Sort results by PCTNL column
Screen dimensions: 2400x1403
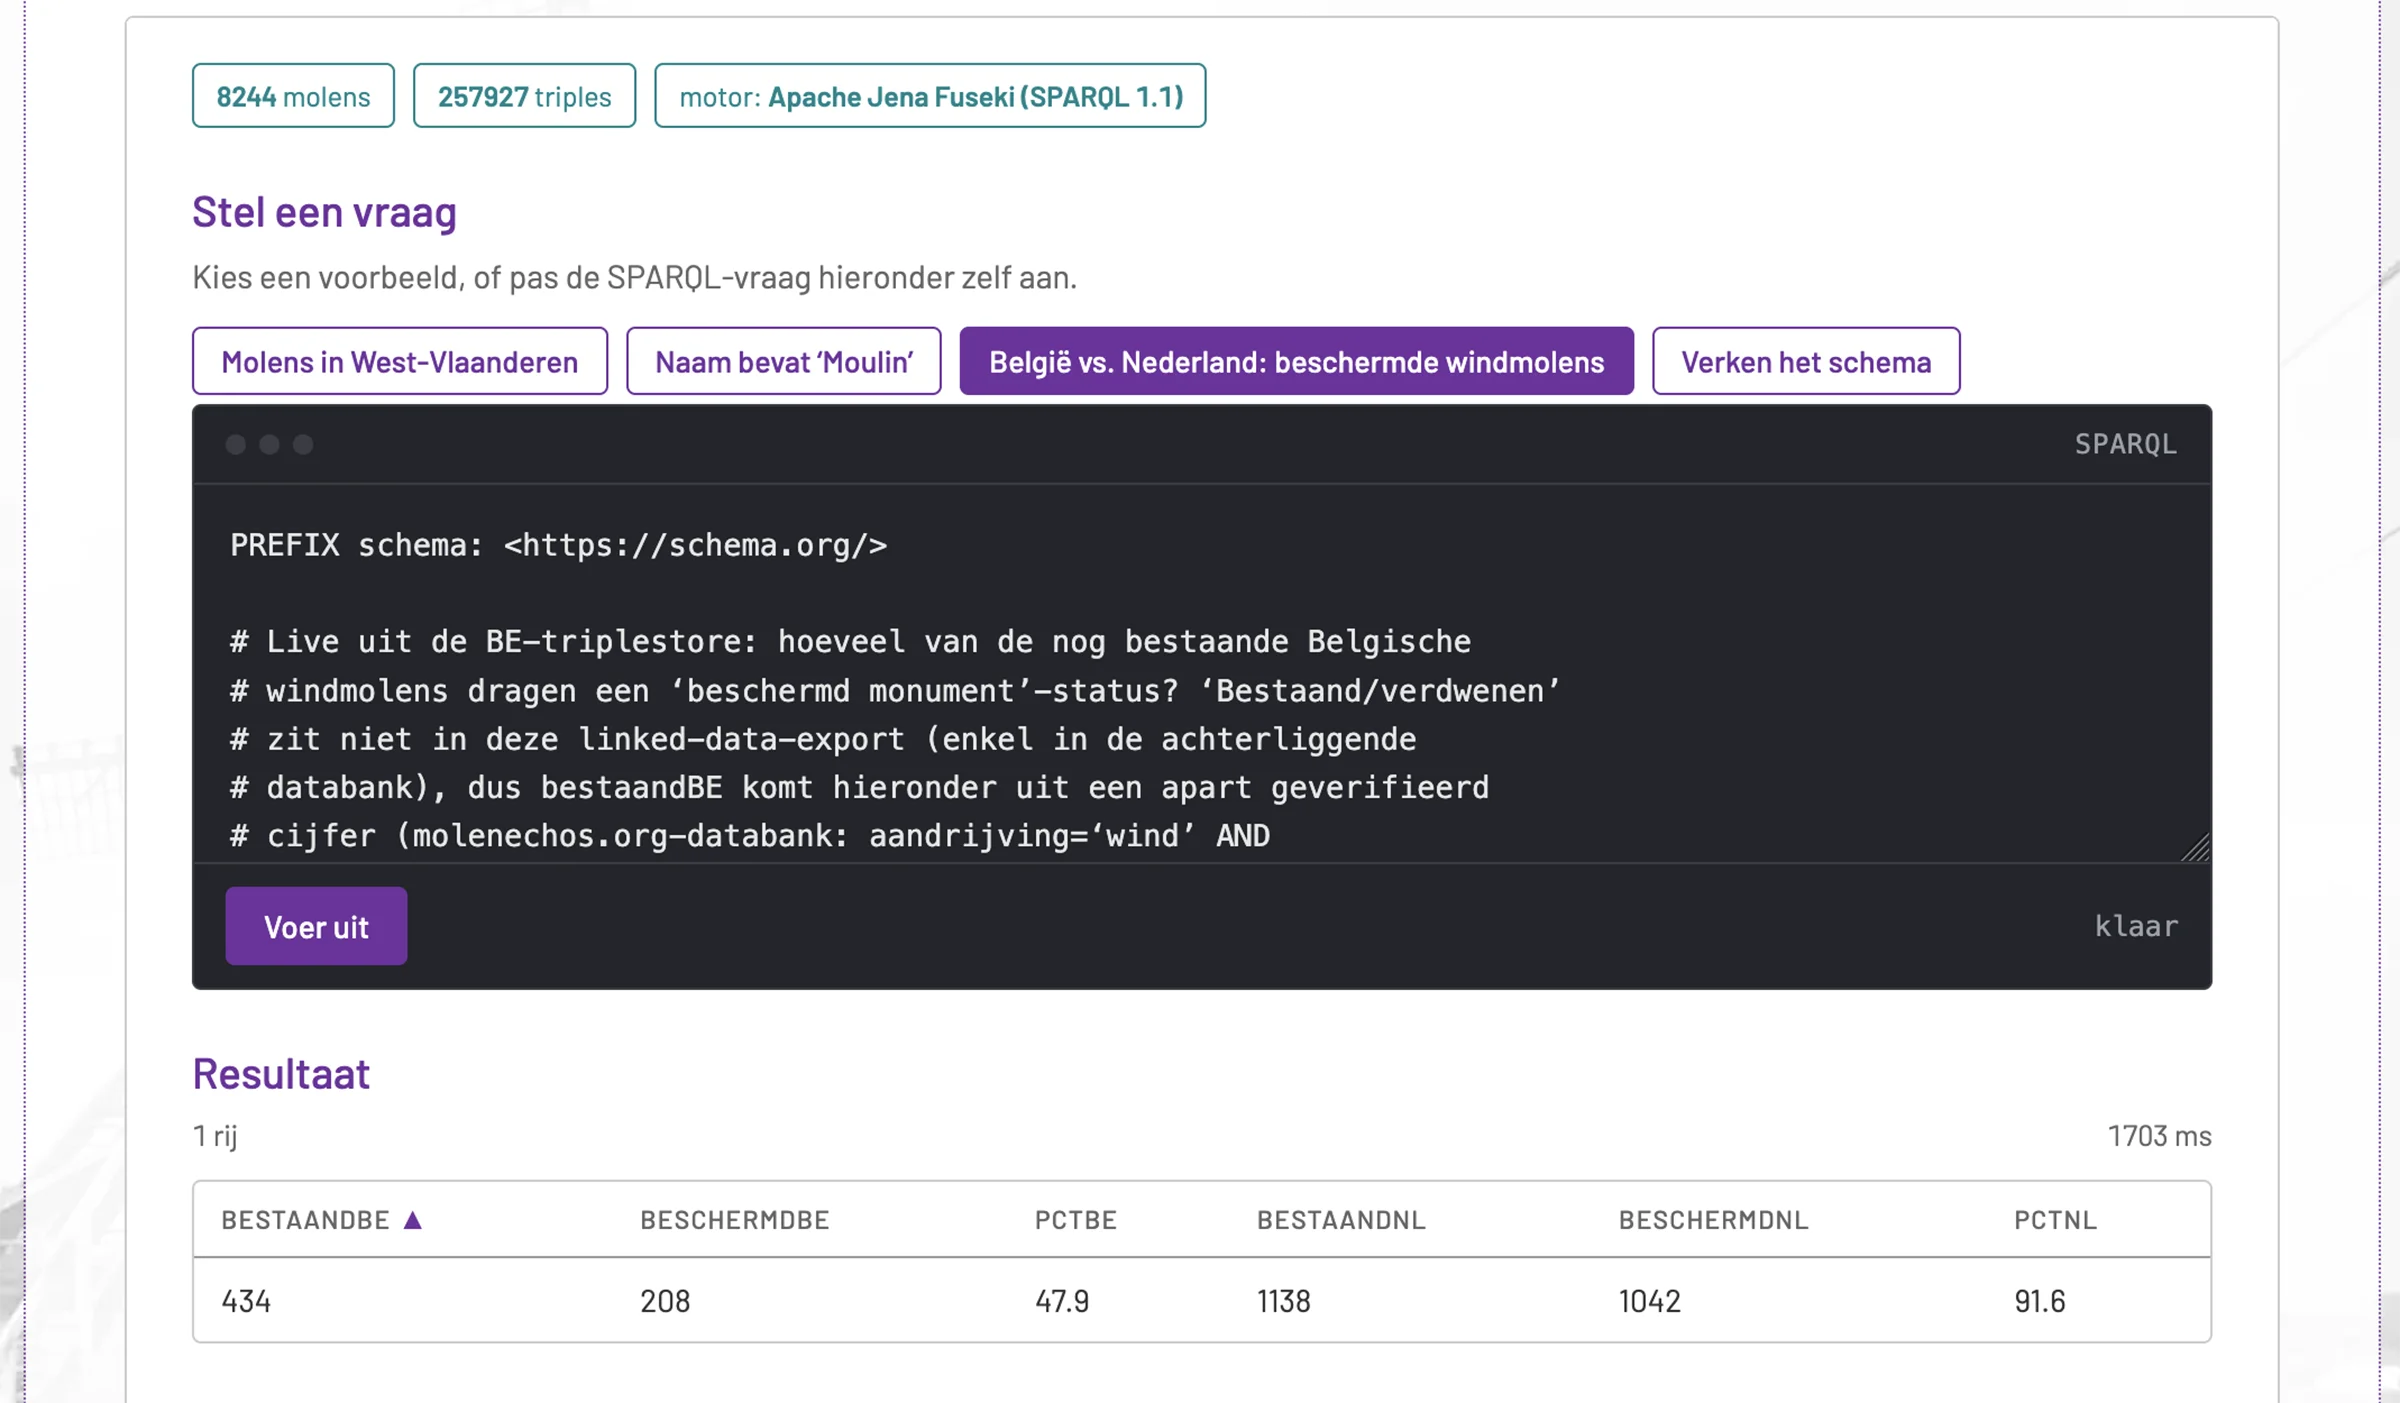coord(2056,1220)
